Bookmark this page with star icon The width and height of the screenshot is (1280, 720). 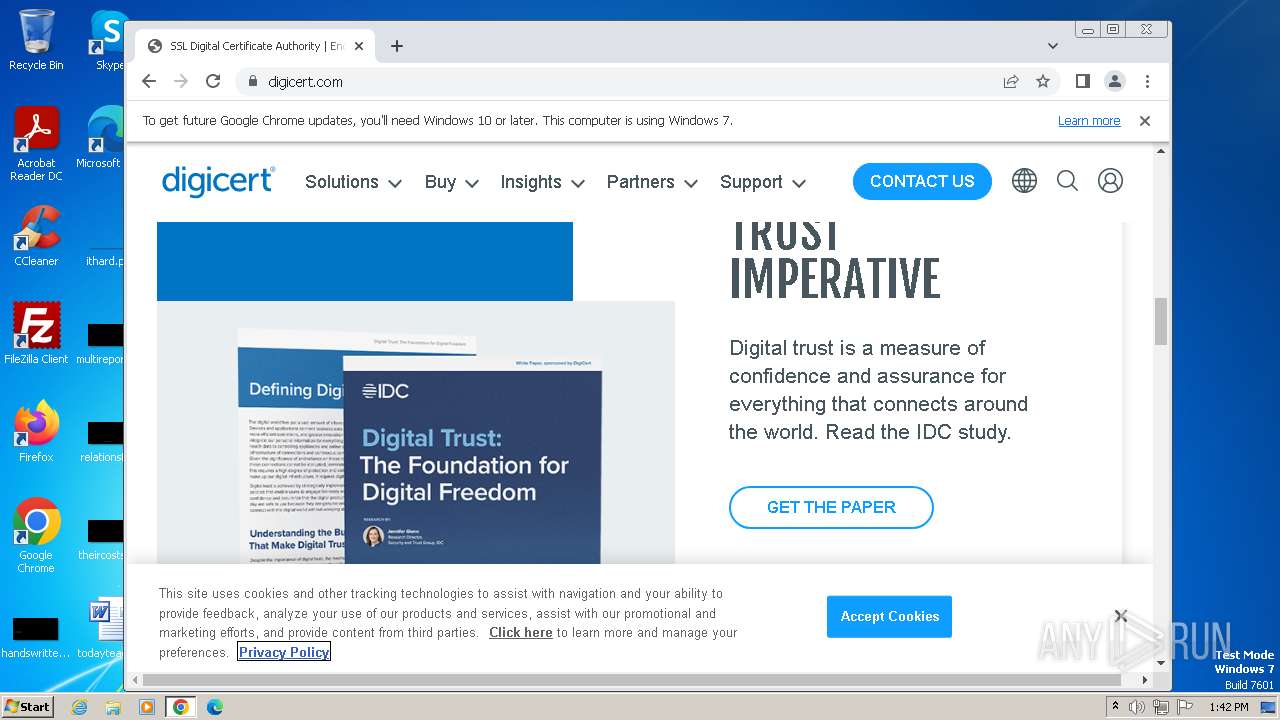click(x=1043, y=82)
